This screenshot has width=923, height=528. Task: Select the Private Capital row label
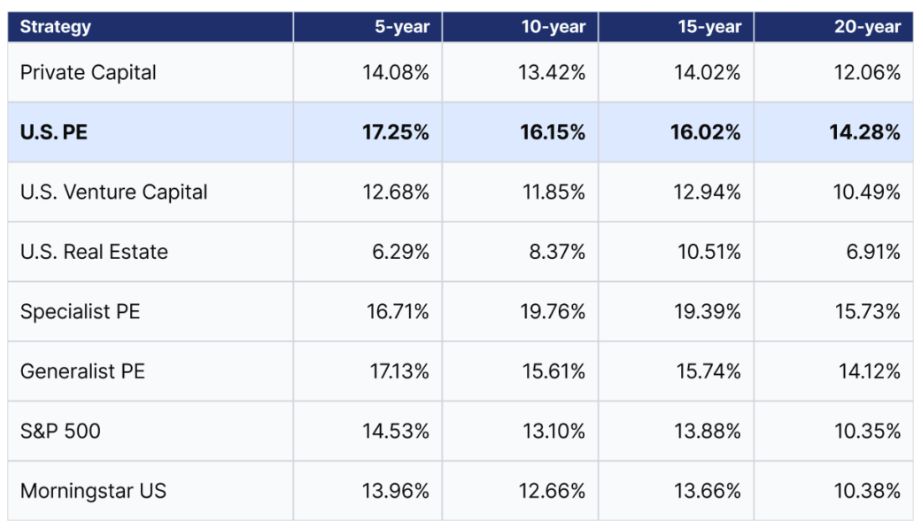[x=88, y=72]
